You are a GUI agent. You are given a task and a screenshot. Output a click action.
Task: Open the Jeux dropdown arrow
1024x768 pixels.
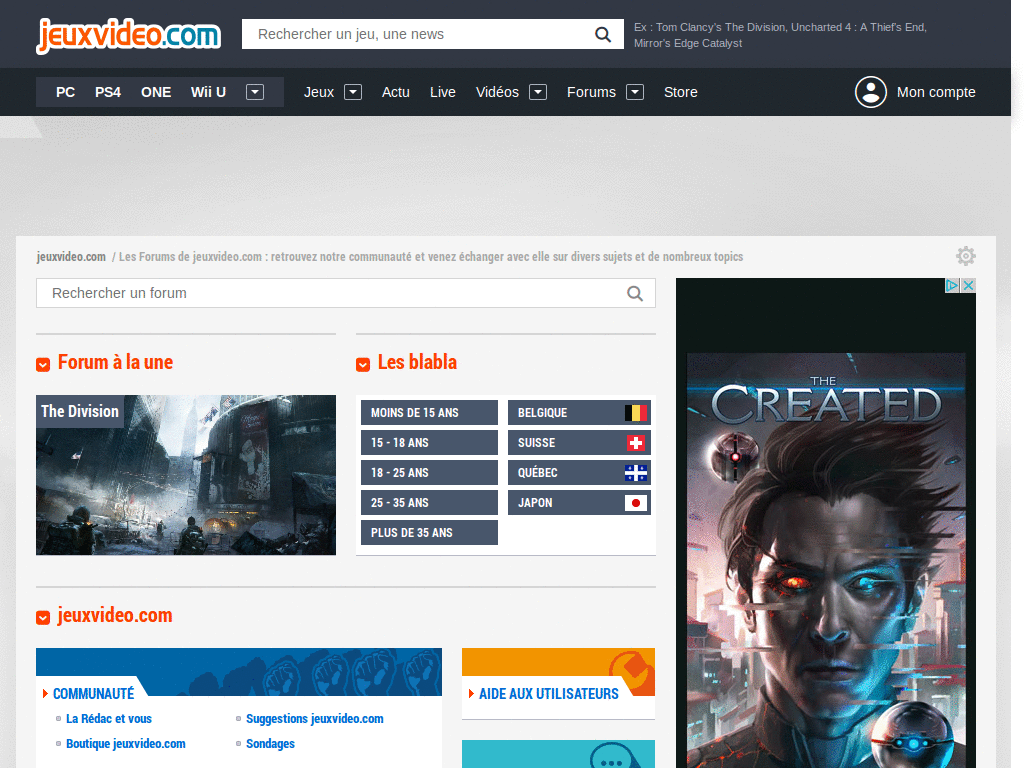pos(353,92)
